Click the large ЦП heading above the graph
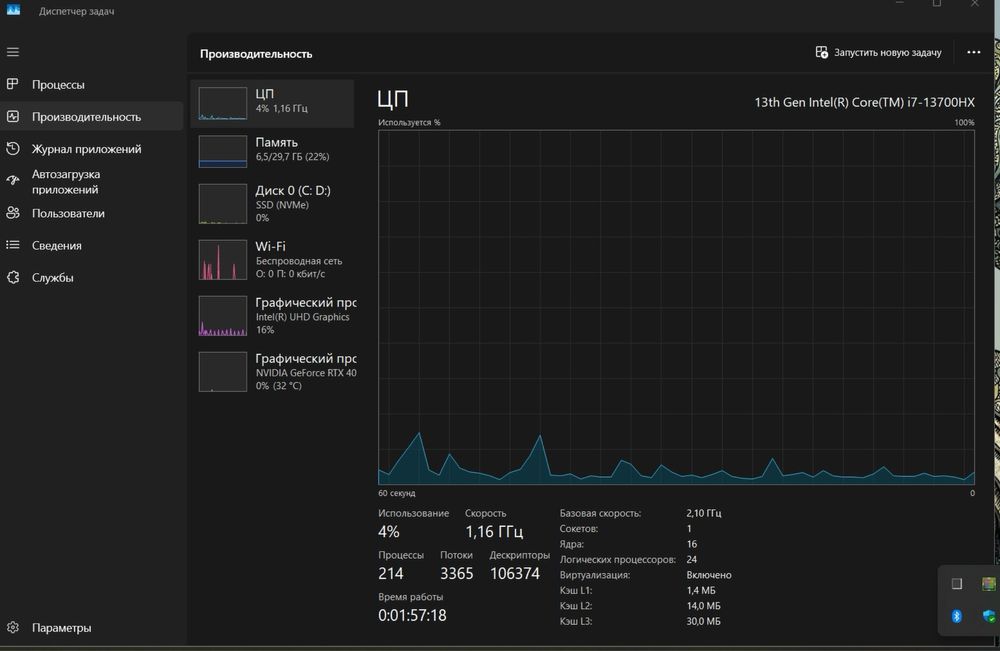 392,99
